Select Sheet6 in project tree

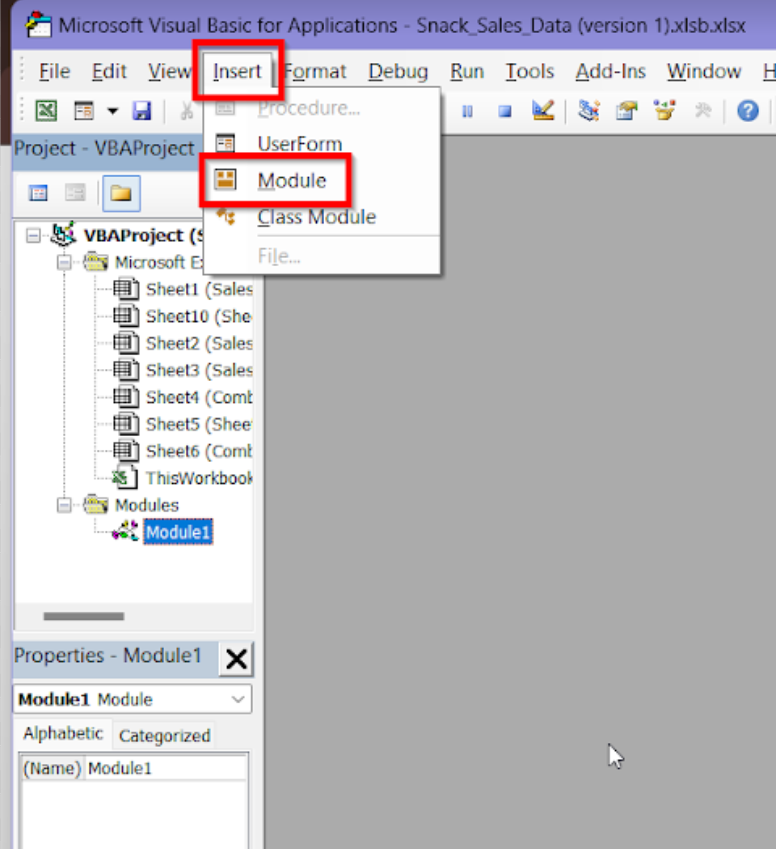point(199,452)
